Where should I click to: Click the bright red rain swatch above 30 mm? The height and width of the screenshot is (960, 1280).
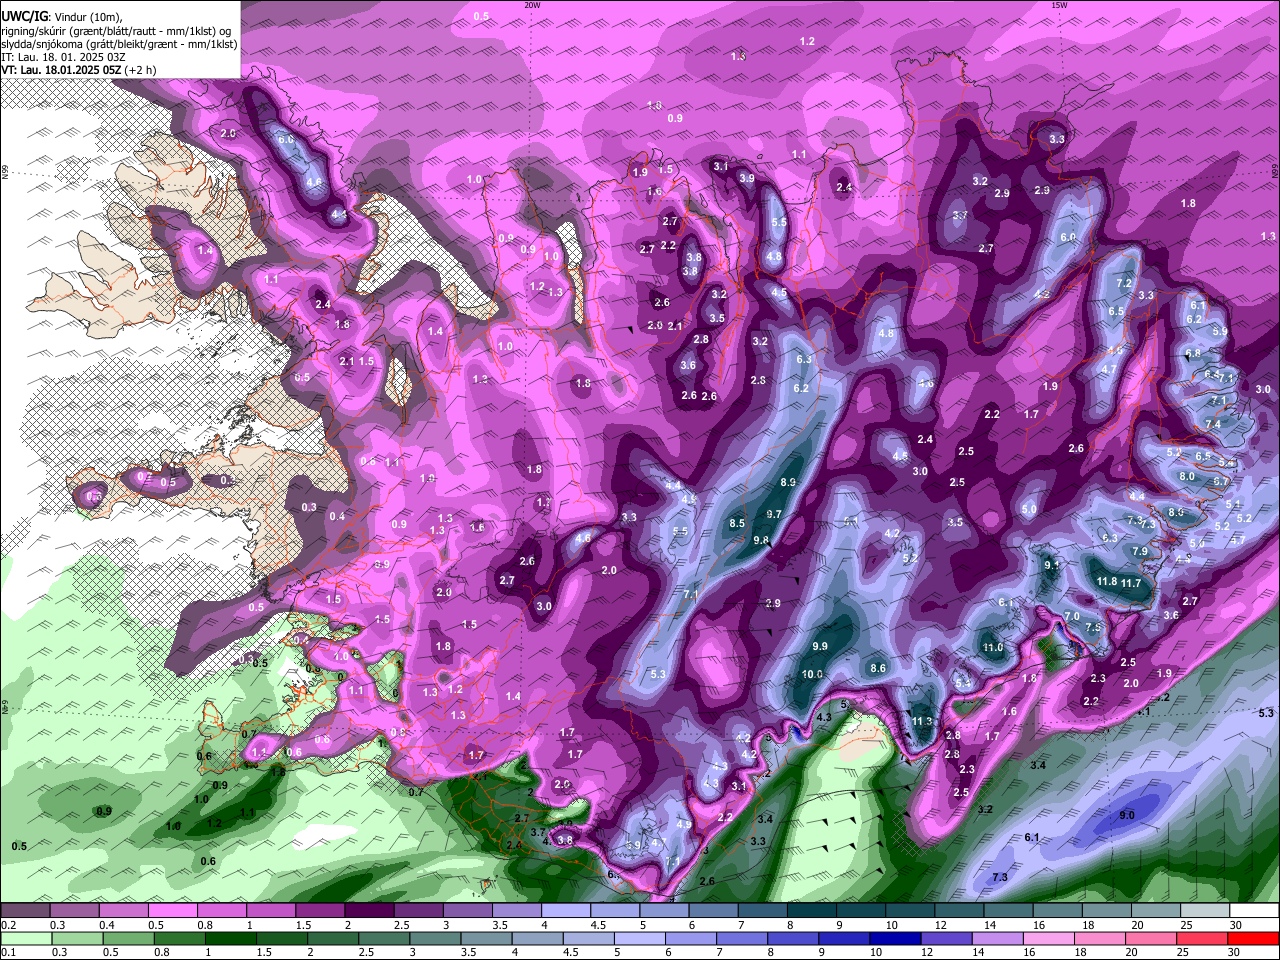(1254, 938)
